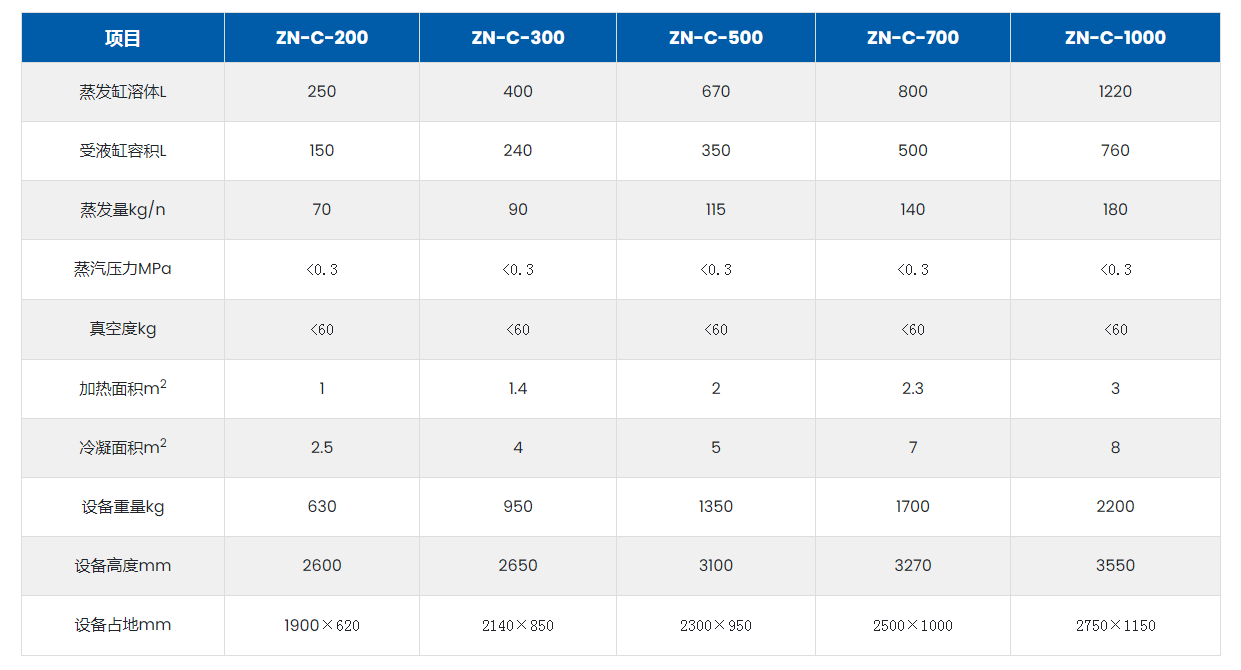The image size is (1241, 670).
Task: Click the ZN-C-500 header cell
Action: point(716,38)
